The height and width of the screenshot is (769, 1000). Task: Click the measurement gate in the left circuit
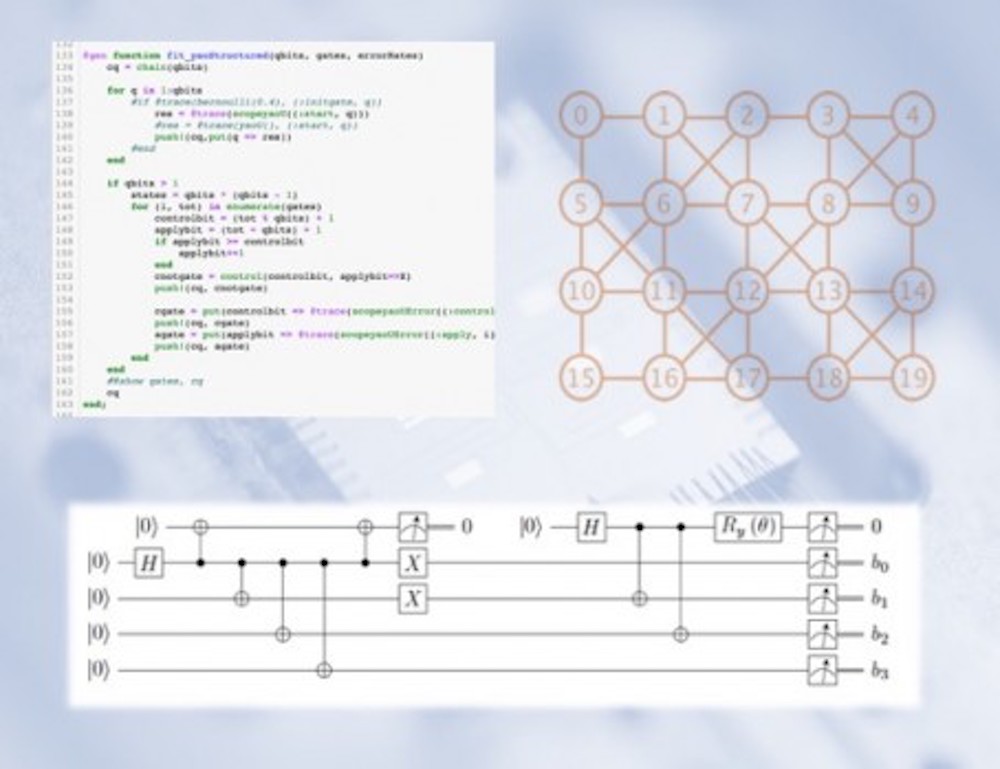click(412, 525)
